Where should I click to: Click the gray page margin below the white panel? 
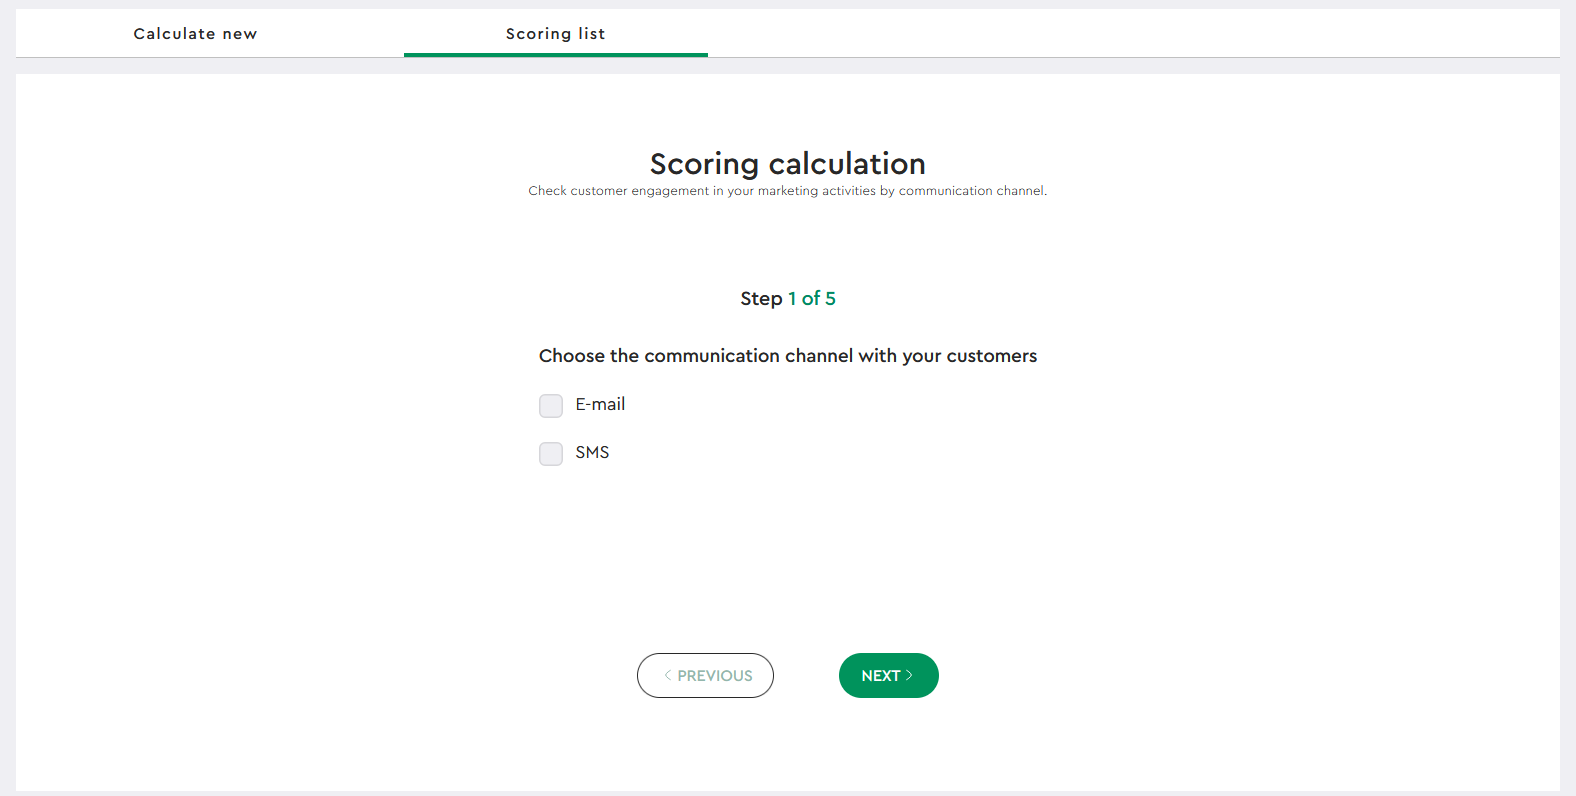pos(788,793)
